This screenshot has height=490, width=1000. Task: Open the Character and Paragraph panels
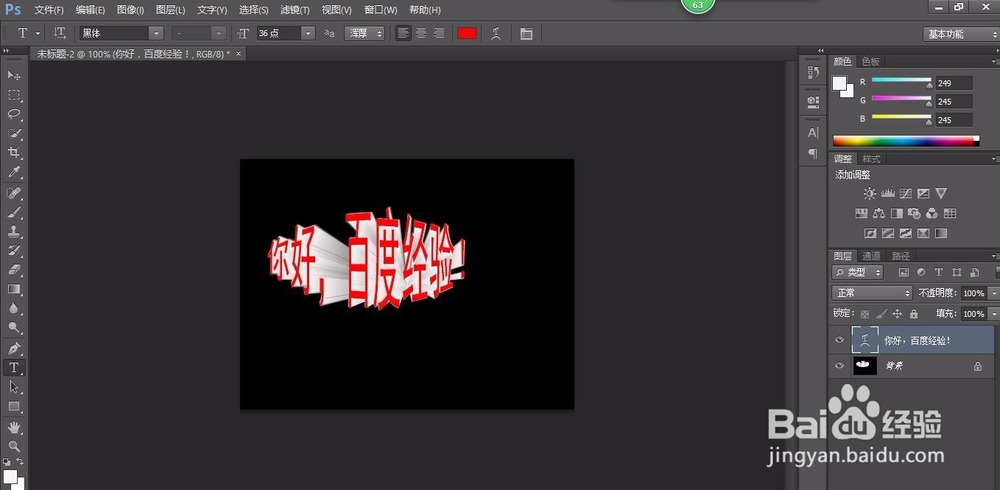pos(526,34)
